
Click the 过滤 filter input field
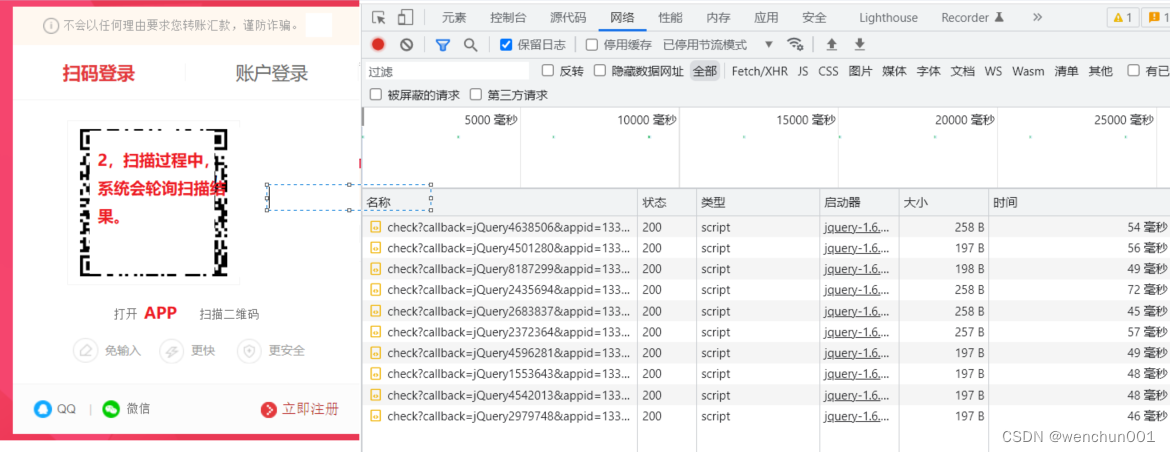pos(446,72)
